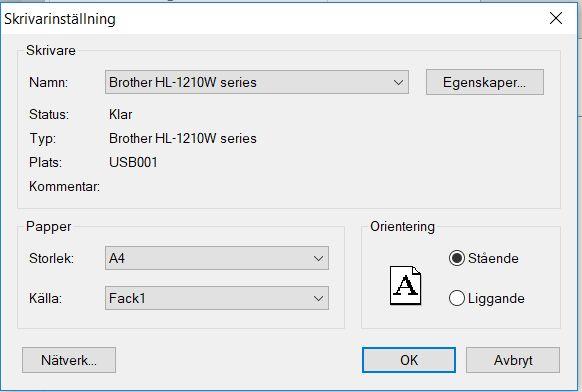
Task: Select the Liggande orientation radio button
Action: 457,298
